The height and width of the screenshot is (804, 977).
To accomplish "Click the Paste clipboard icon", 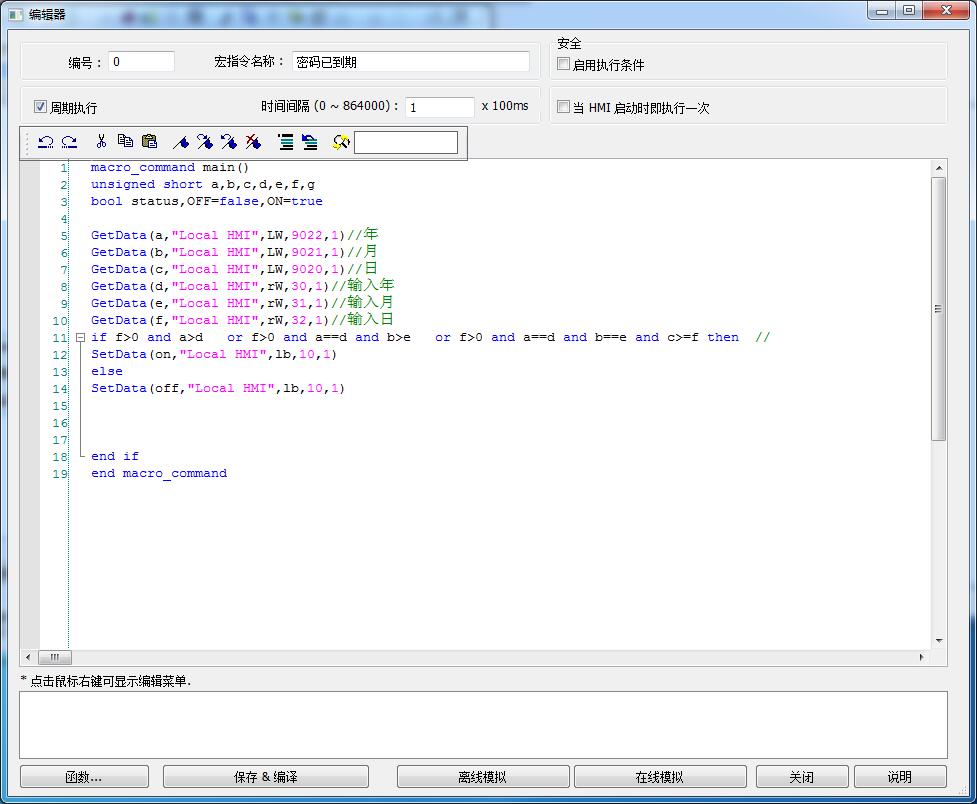I will 149,142.
